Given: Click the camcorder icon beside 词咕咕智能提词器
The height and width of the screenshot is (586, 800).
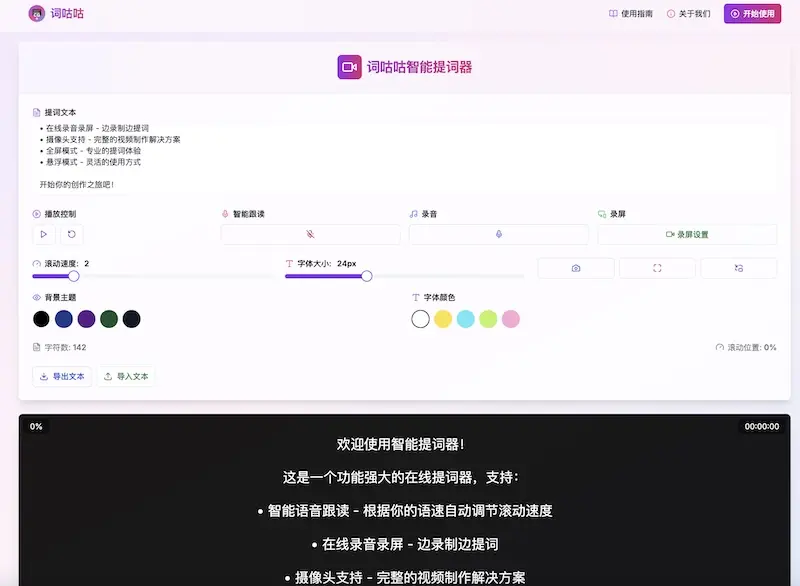Looking at the screenshot, I should (349, 67).
